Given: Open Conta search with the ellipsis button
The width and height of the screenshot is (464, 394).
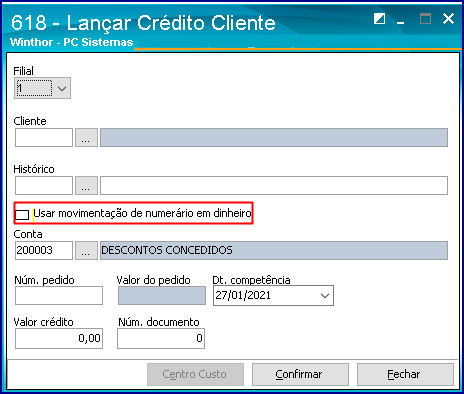Looking at the screenshot, I should pyautogui.click(x=86, y=251).
